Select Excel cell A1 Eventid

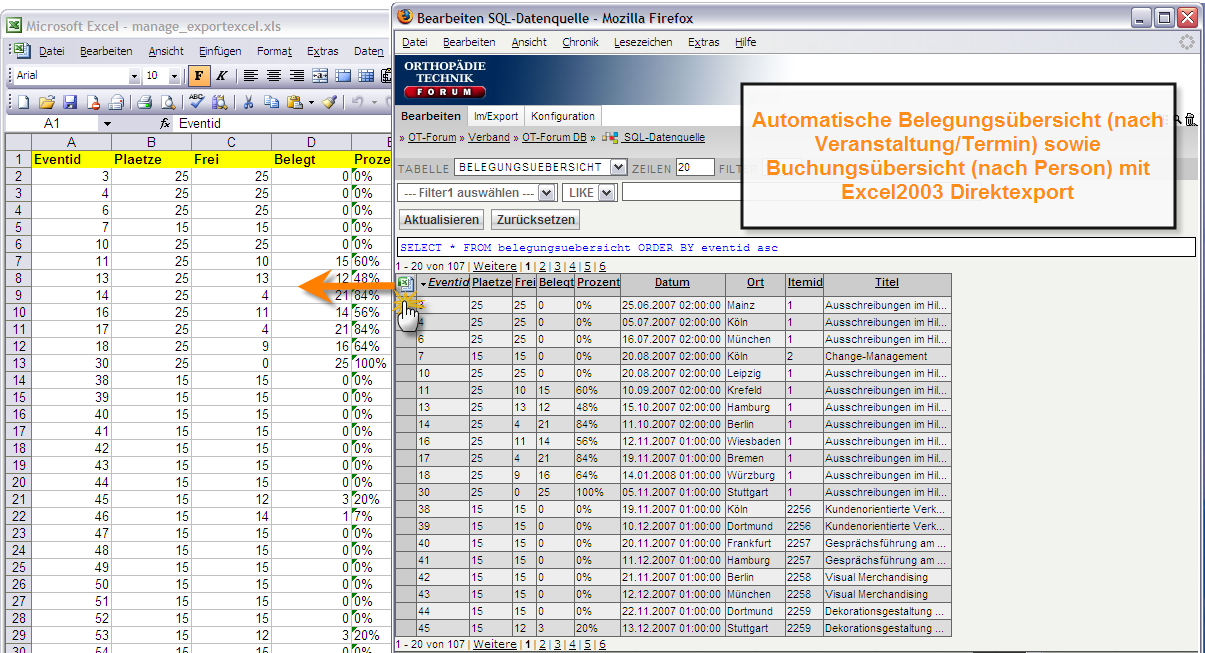point(71,159)
